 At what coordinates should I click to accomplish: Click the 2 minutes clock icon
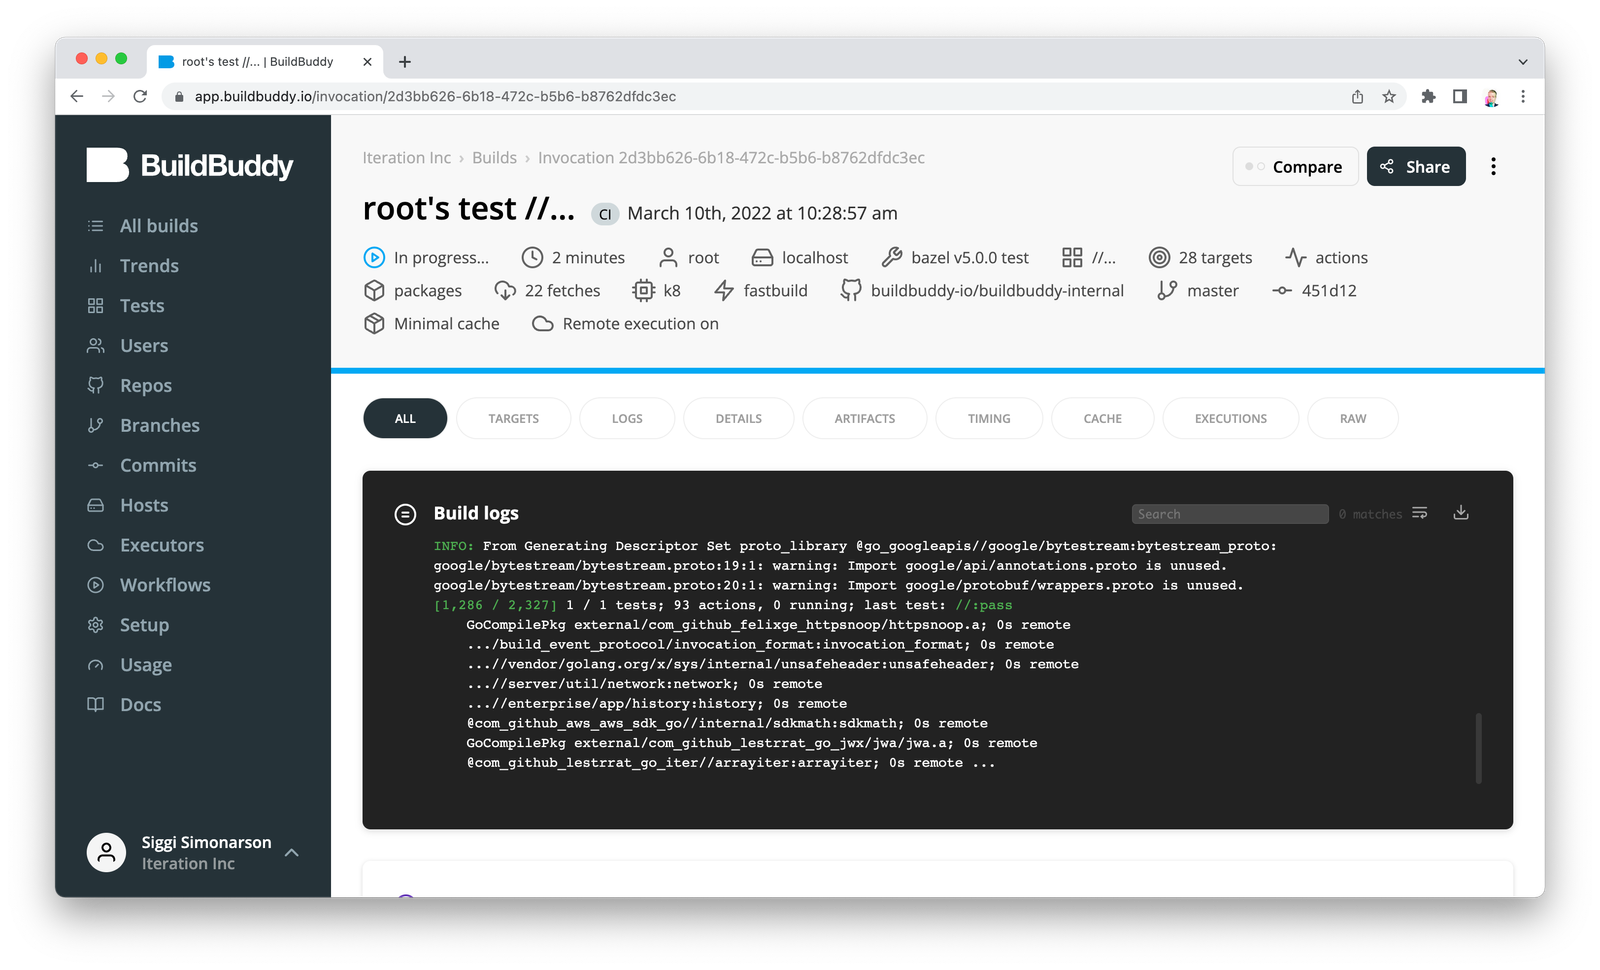coord(533,258)
